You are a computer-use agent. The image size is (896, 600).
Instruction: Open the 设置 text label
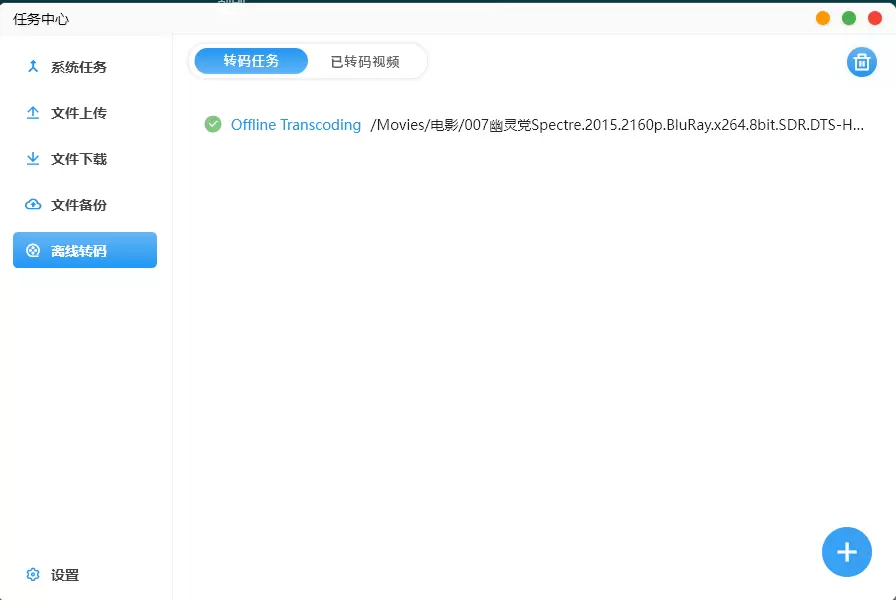pos(65,575)
